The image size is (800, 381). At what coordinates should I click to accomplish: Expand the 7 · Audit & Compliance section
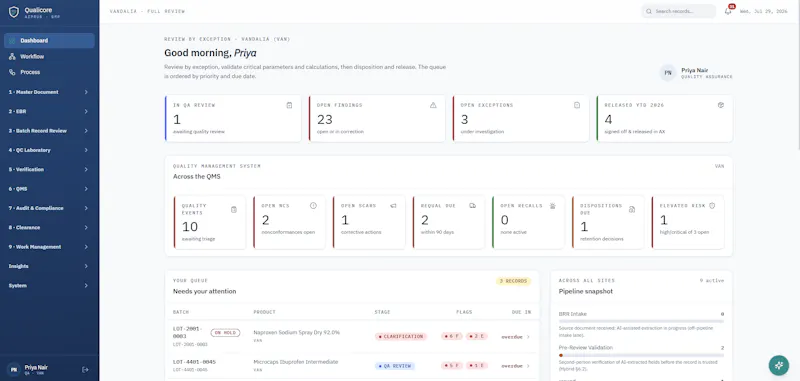coord(49,208)
